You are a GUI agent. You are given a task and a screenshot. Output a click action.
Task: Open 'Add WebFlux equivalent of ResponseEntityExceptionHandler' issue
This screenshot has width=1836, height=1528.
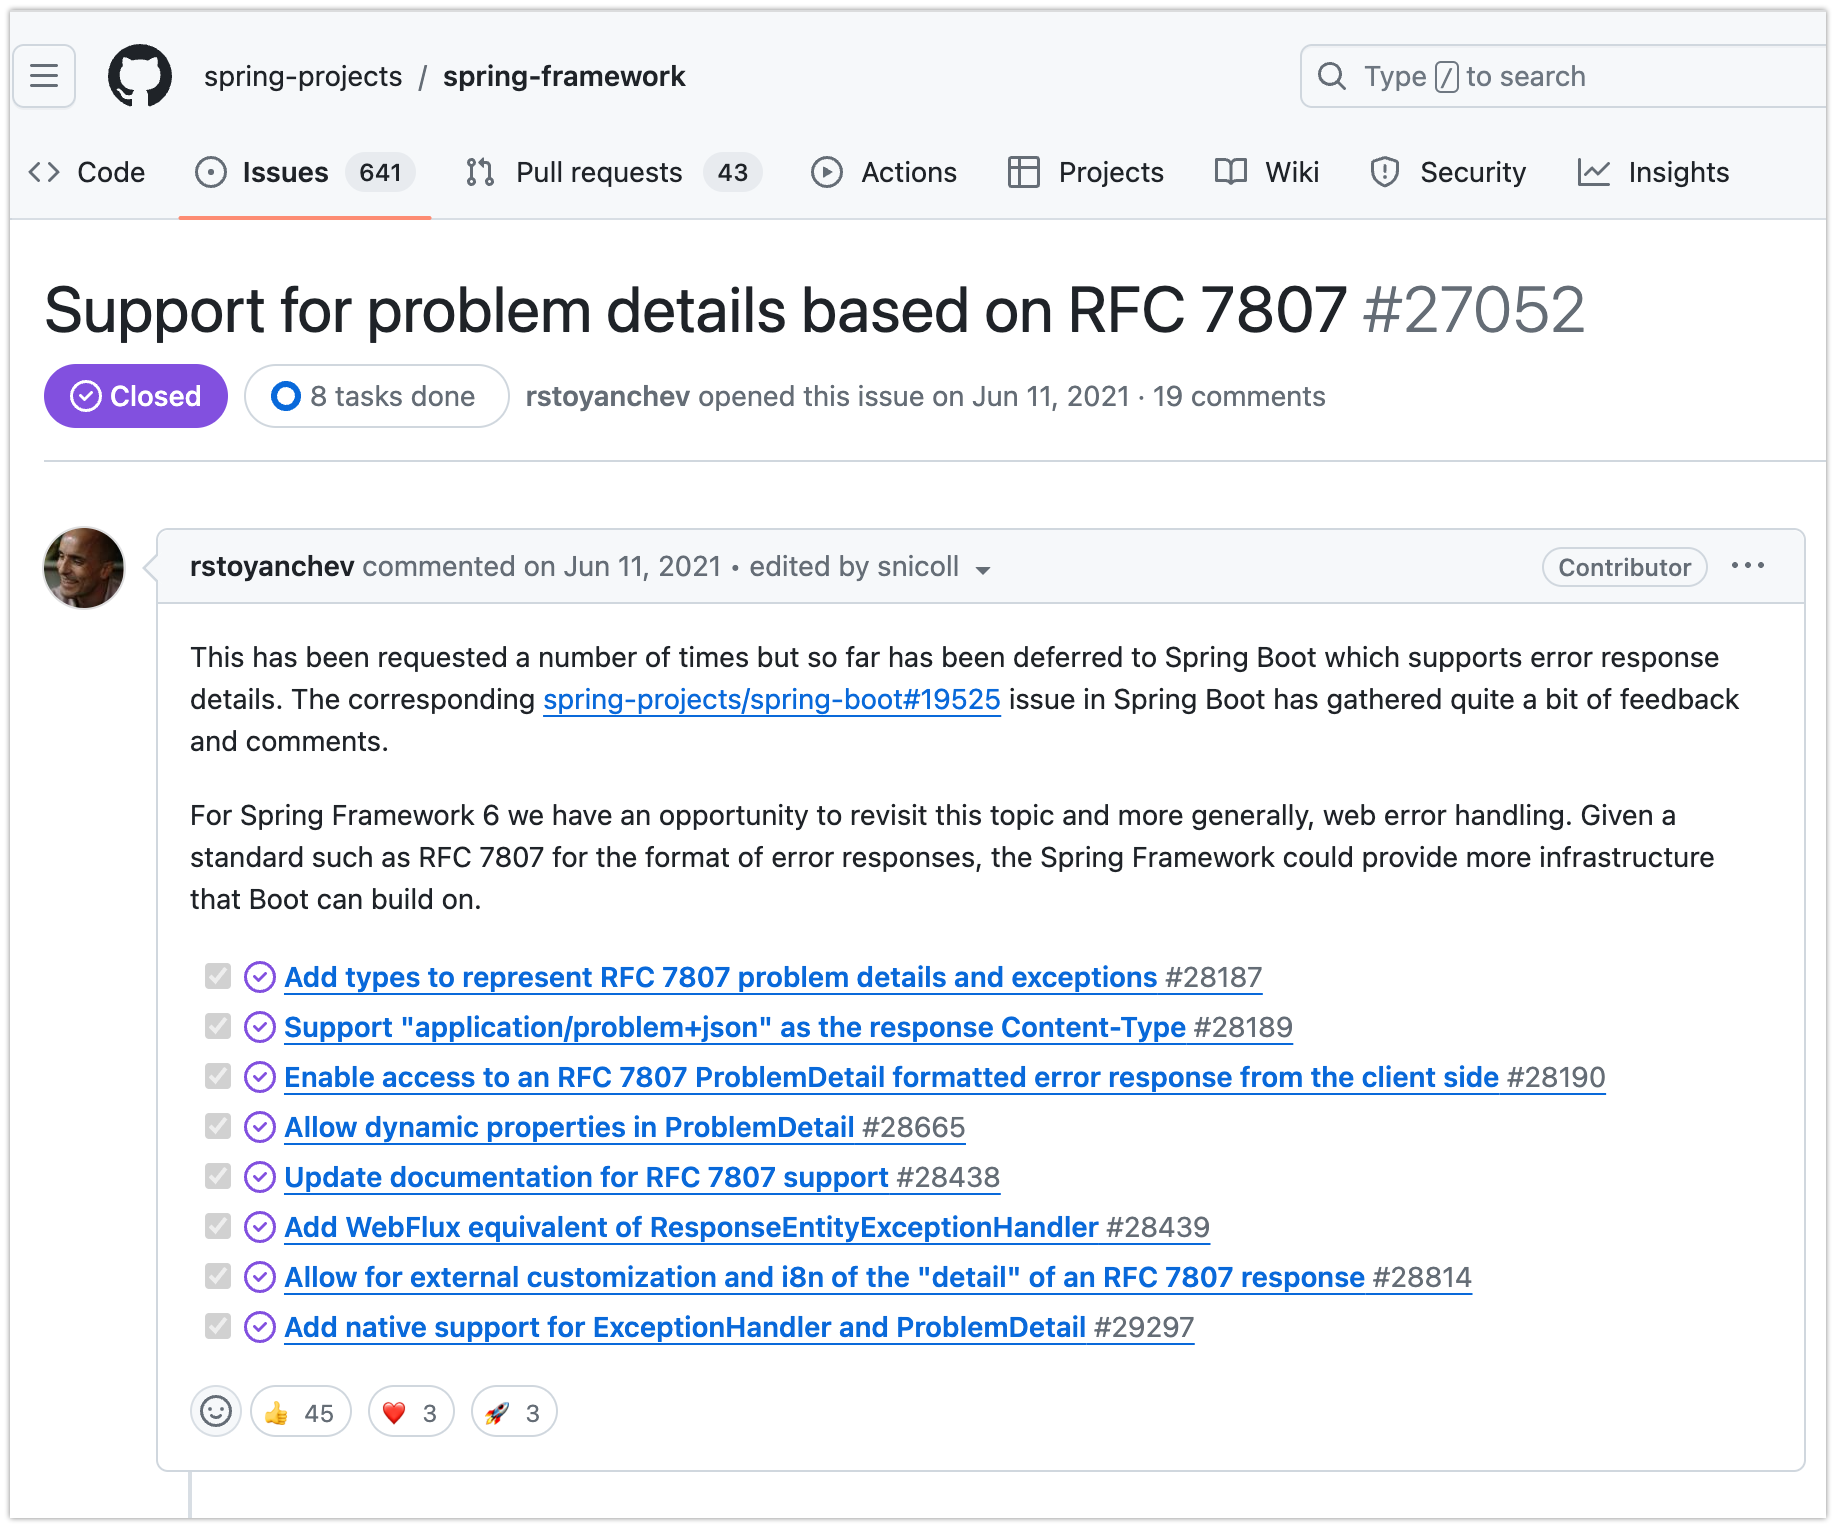click(x=747, y=1227)
